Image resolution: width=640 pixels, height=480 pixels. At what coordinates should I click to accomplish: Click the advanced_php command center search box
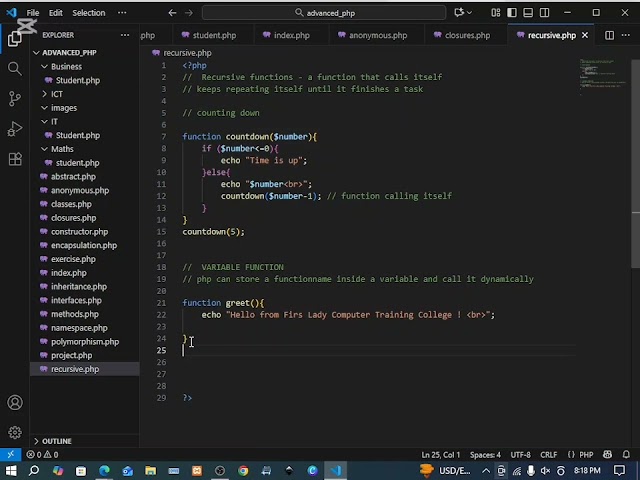click(x=324, y=13)
